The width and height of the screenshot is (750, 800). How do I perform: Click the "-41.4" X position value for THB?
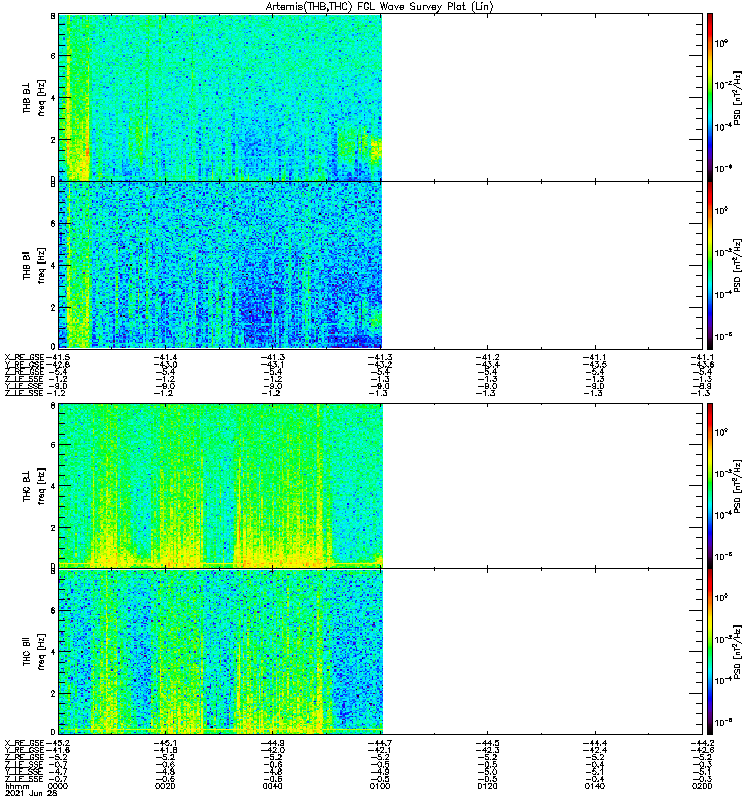coord(165,358)
